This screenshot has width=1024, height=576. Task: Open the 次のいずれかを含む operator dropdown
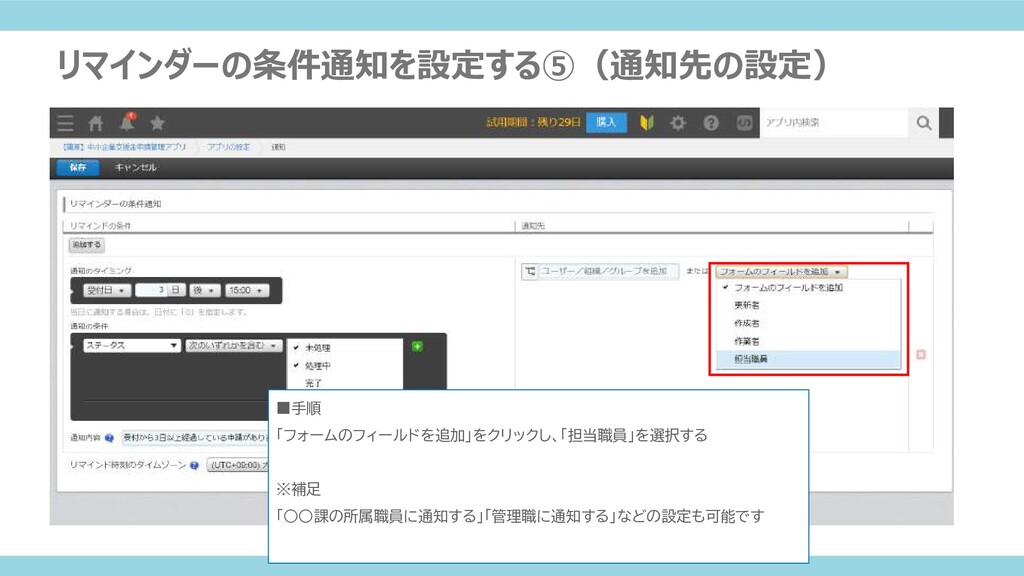pyautogui.click(x=233, y=345)
